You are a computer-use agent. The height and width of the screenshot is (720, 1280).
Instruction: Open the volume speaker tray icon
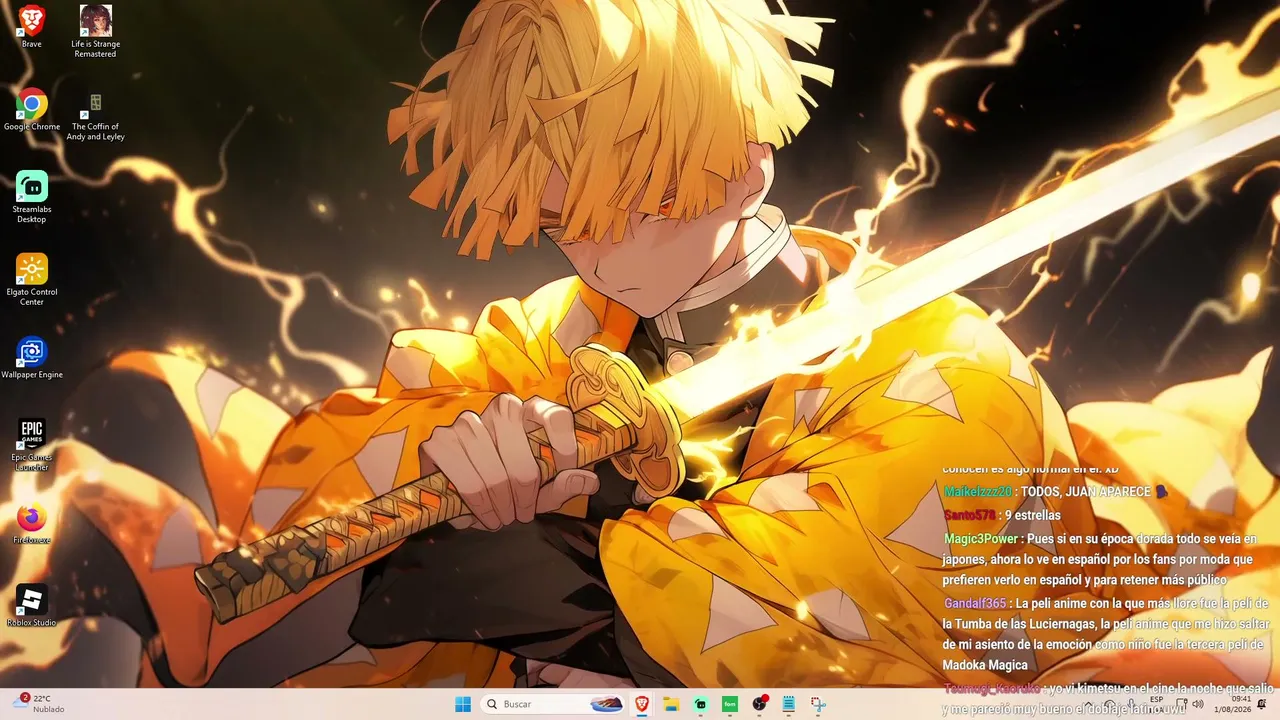1199,704
